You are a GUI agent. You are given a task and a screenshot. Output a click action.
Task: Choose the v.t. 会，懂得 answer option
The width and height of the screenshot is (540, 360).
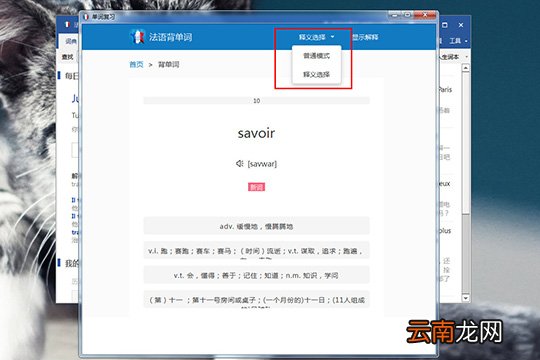256,275
